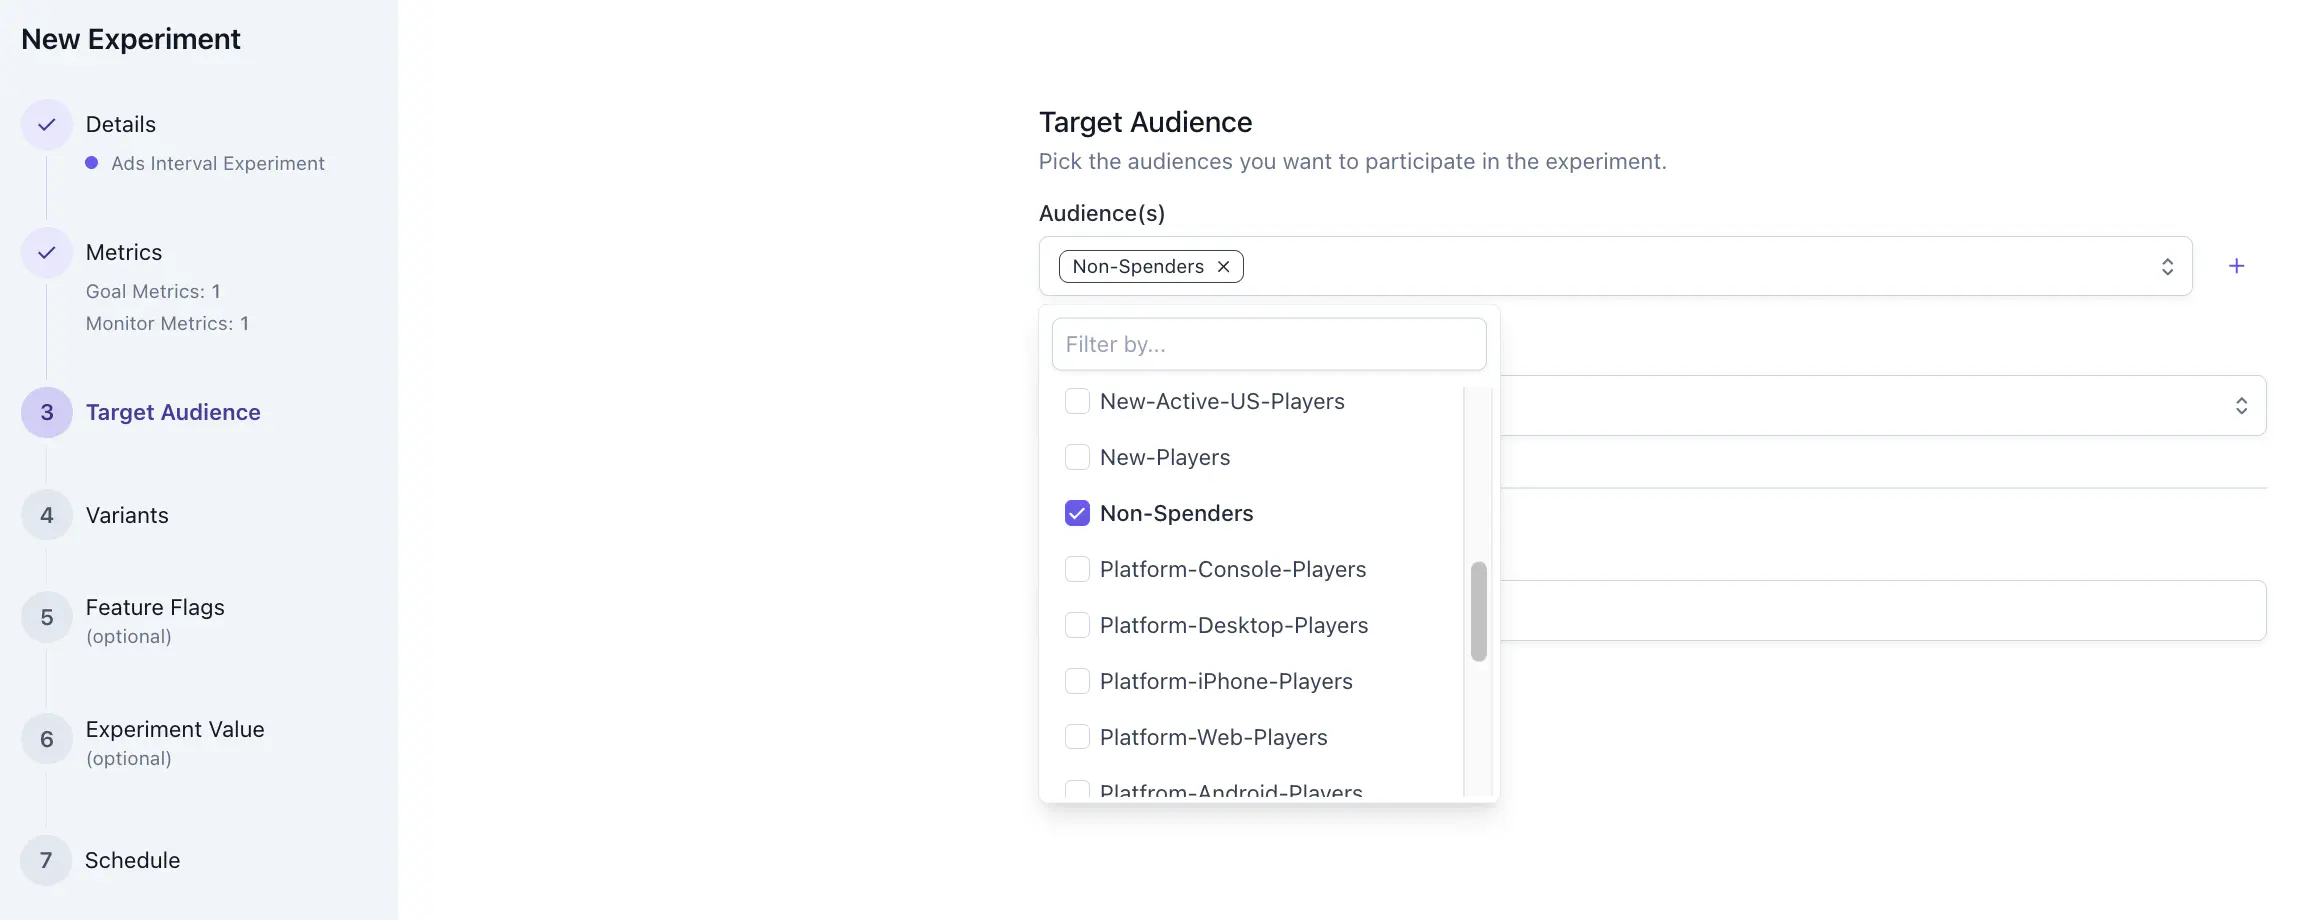The image size is (2308, 920).
Task: Select the Platform-Console-Players option
Action: (1232, 569)
